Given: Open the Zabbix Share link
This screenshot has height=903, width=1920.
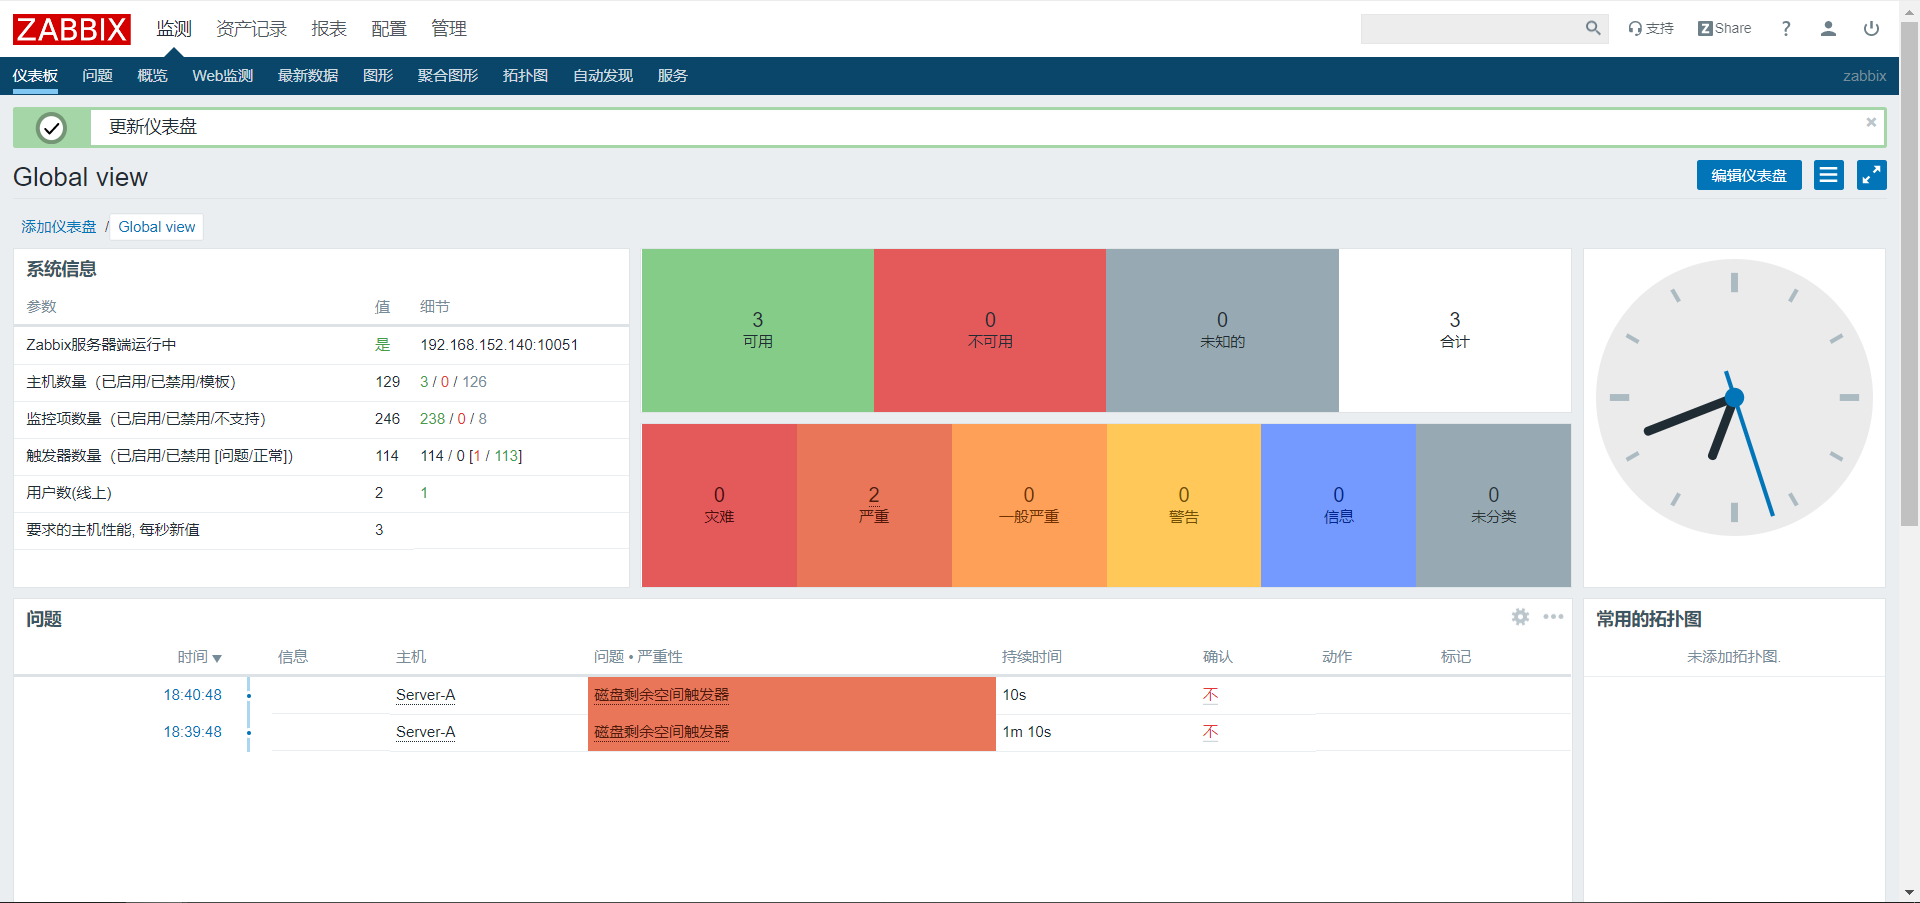Looking at the screenshot, I should click(1724, 28).
